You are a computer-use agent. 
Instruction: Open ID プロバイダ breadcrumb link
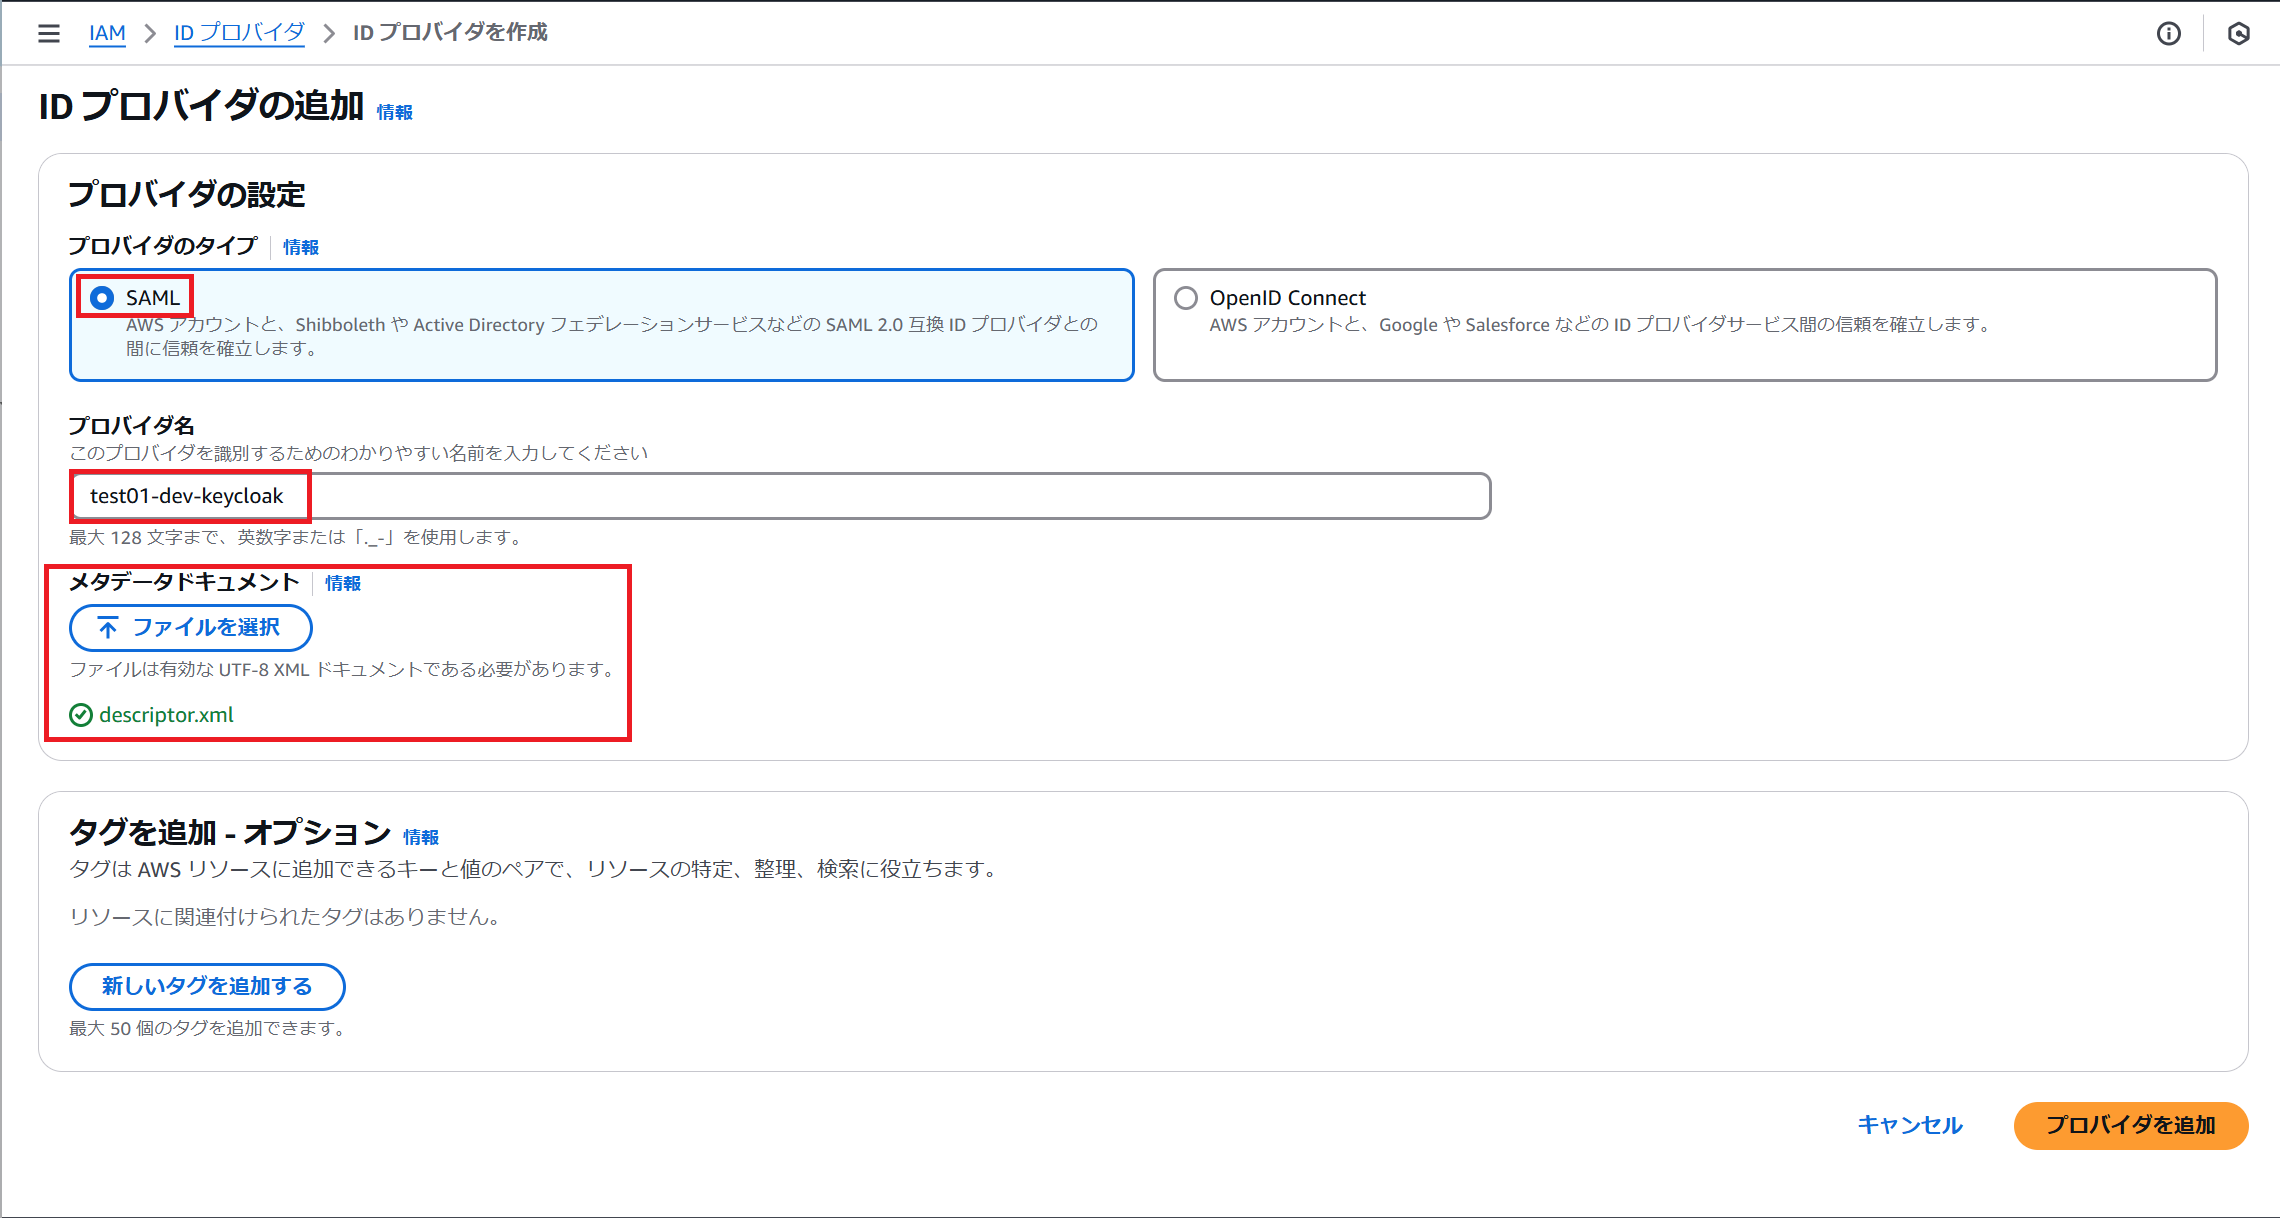[x=239, y=33]
